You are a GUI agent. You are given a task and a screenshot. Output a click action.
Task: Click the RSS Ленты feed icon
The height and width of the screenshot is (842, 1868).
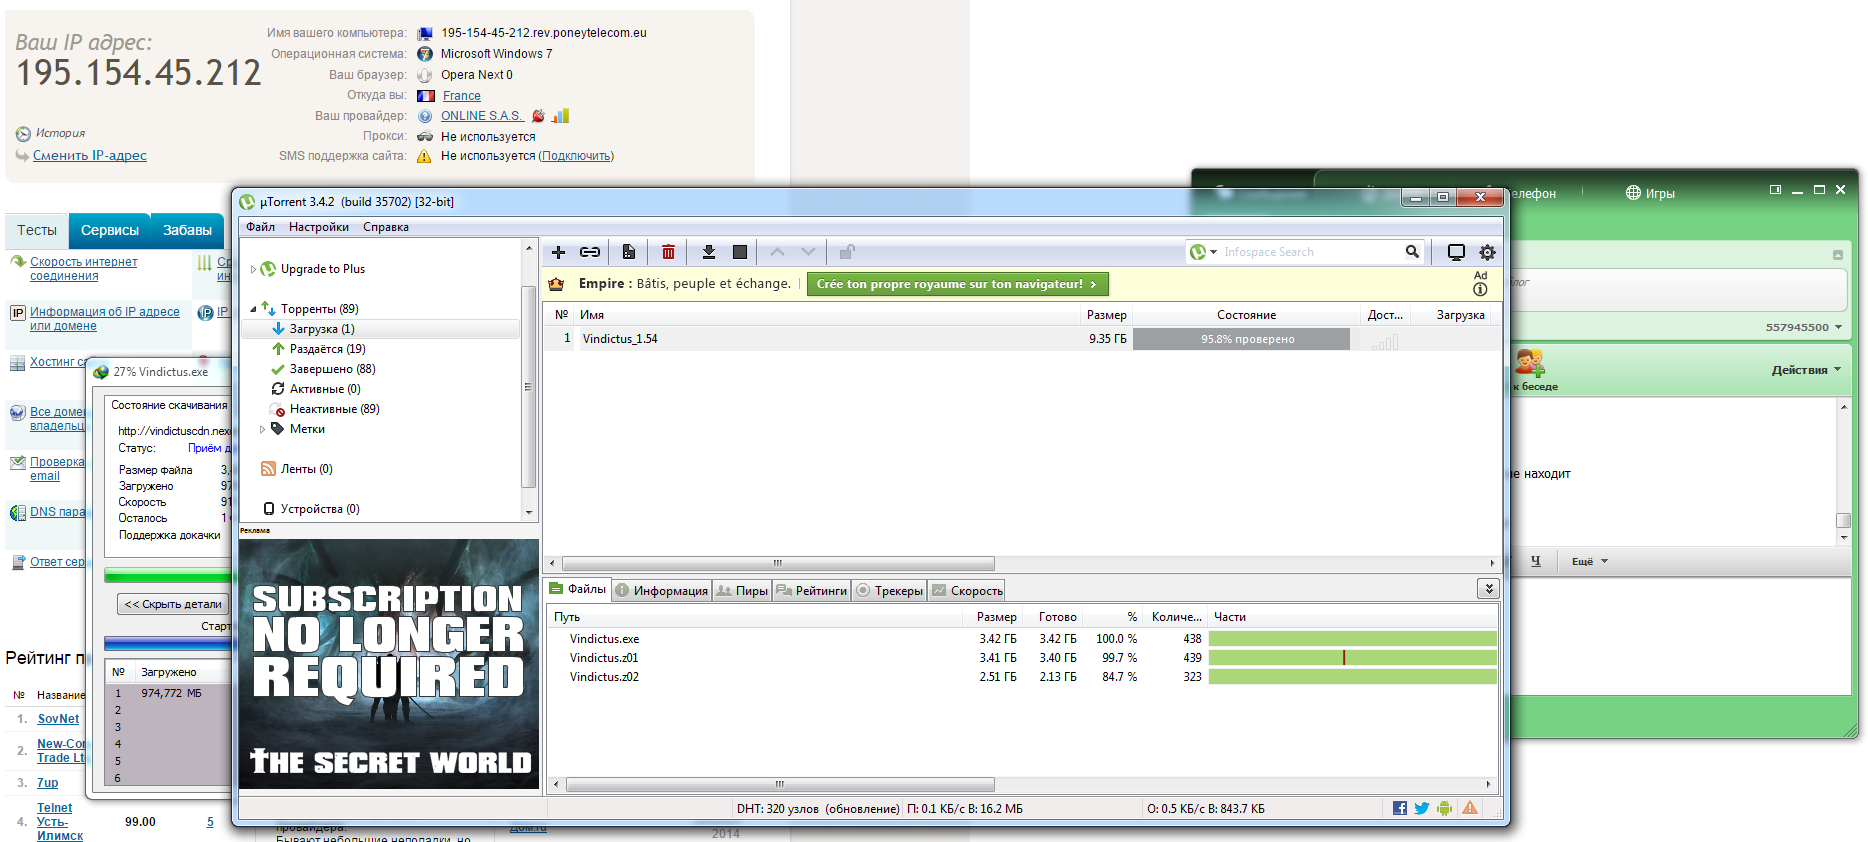[x=268, y=469]
